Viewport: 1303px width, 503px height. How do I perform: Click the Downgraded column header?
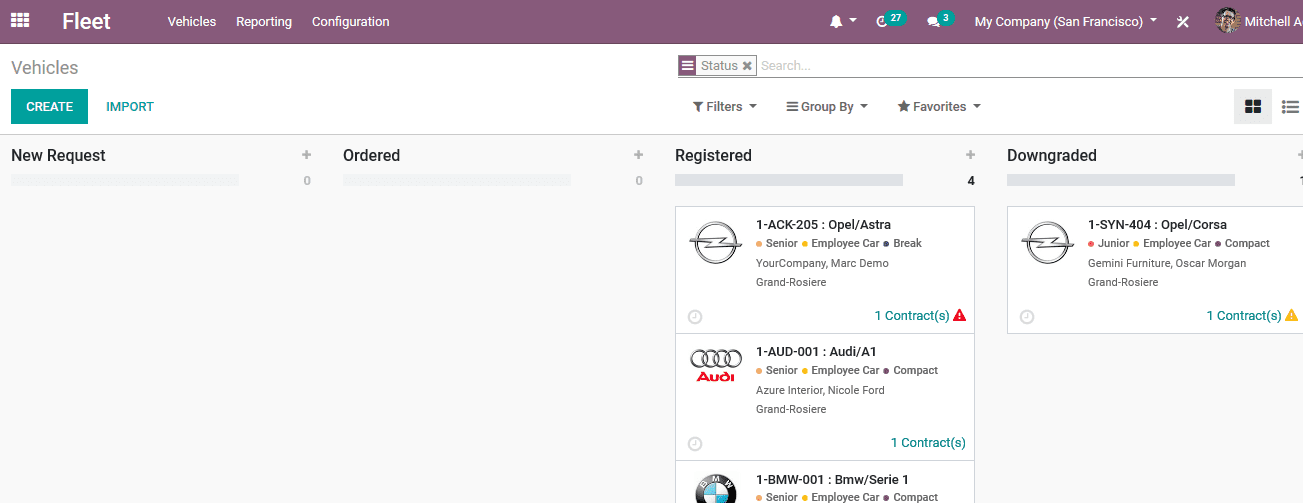coord(1052,155)
